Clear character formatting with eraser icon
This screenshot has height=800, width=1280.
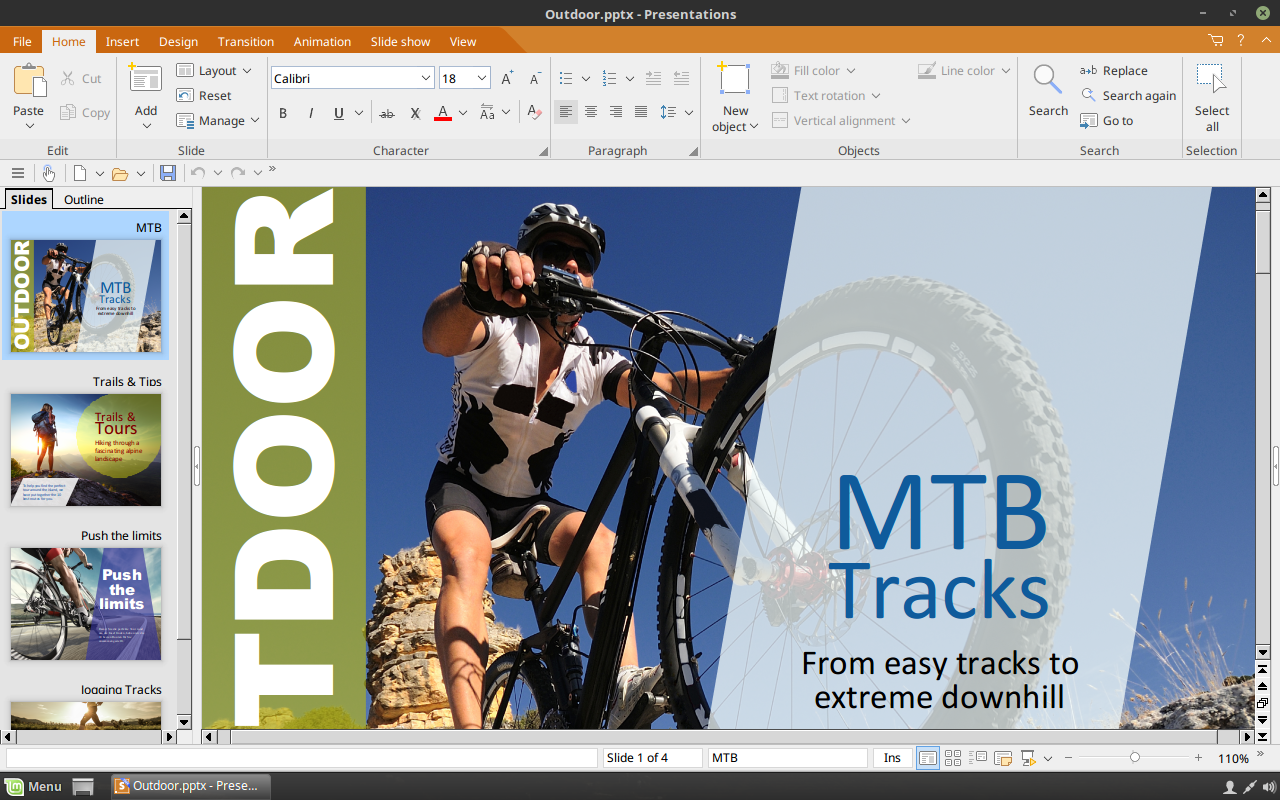click(534, 113)
